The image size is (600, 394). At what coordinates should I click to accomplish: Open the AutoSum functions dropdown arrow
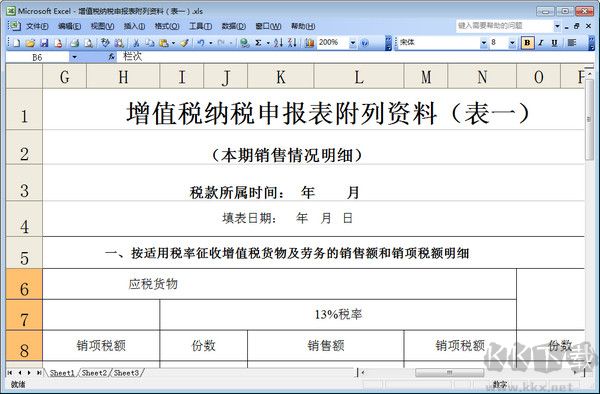pos(268,43)
